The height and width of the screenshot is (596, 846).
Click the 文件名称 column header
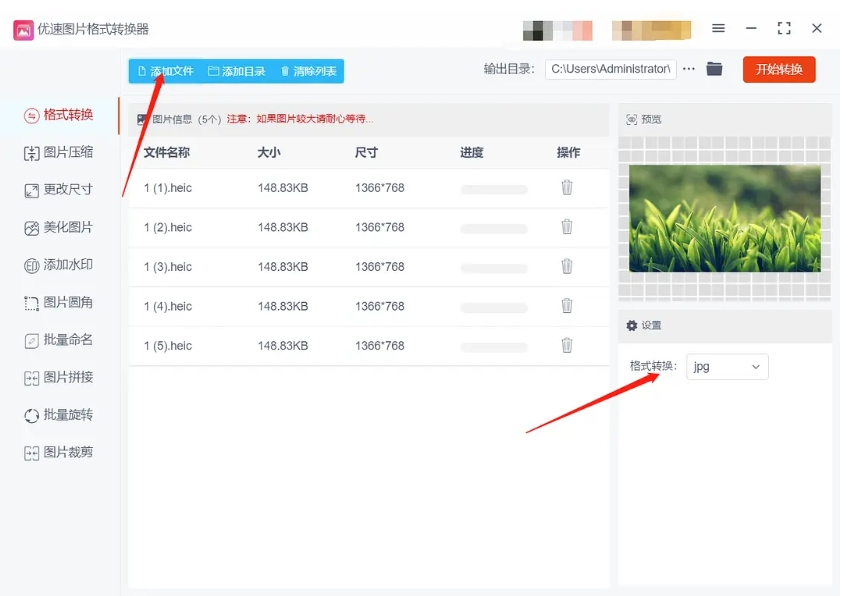(167, 153)
